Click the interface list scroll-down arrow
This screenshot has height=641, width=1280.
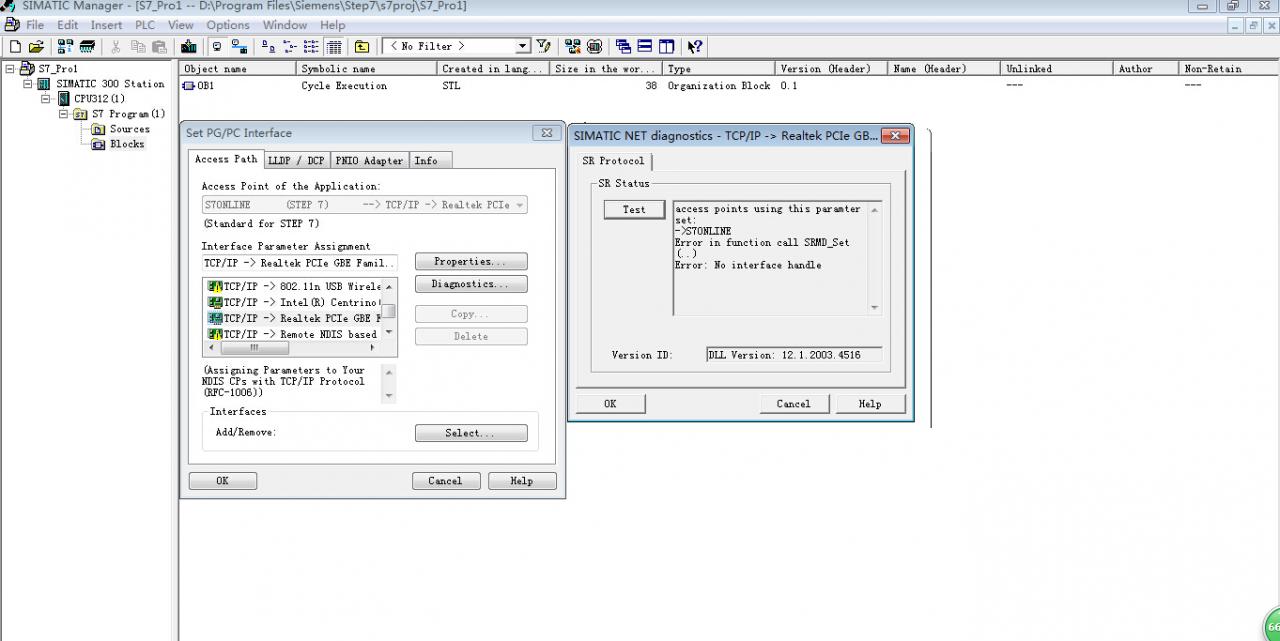(389, 332)
